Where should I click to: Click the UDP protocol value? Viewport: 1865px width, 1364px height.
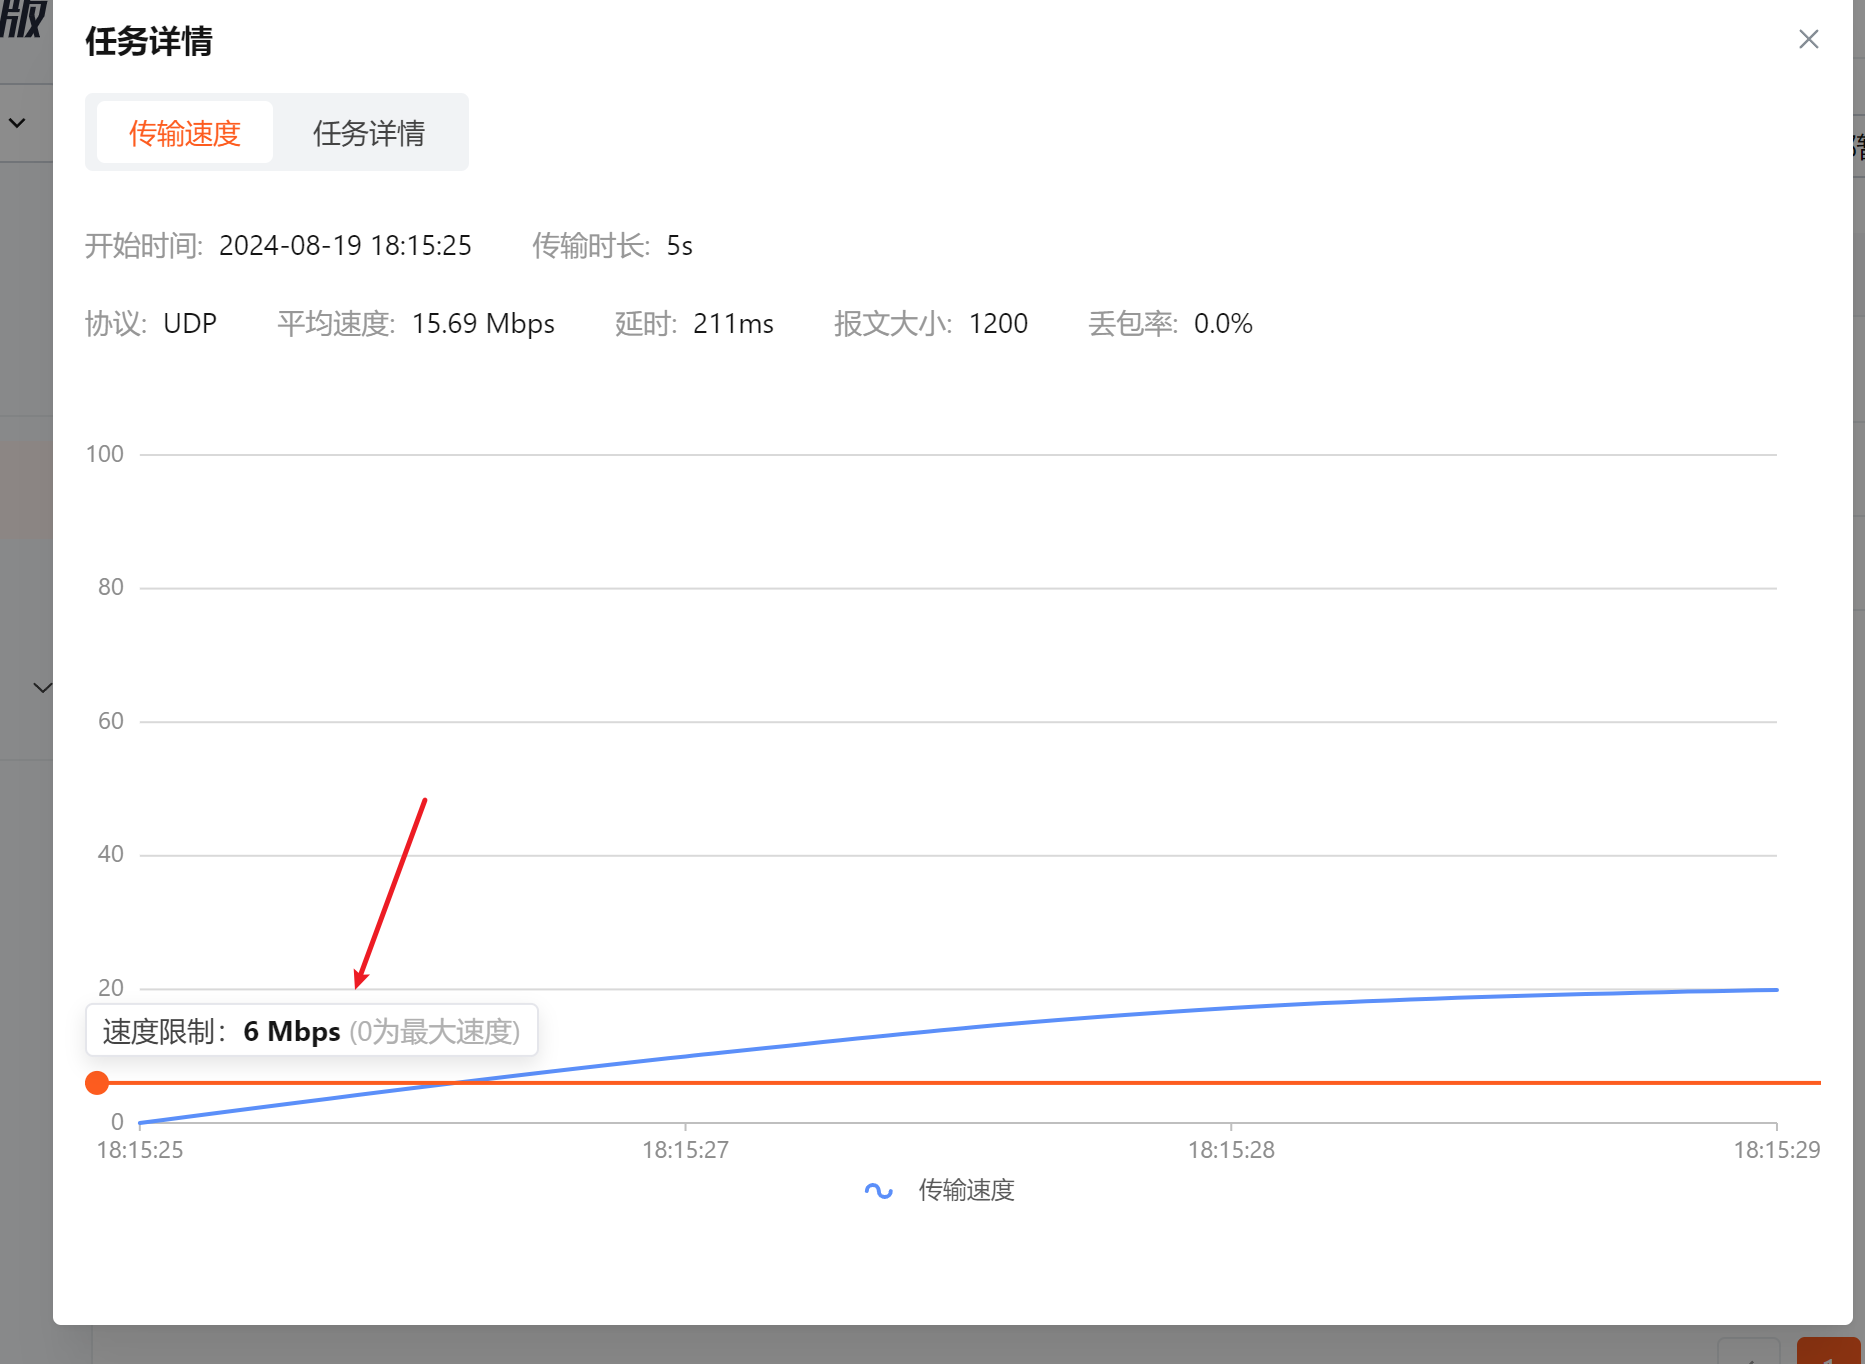(190, 324)
